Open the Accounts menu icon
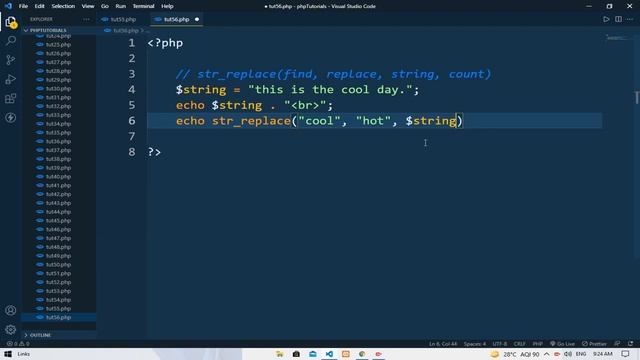The width and height of the screenshot is (640, 360). tap(11, 310)
